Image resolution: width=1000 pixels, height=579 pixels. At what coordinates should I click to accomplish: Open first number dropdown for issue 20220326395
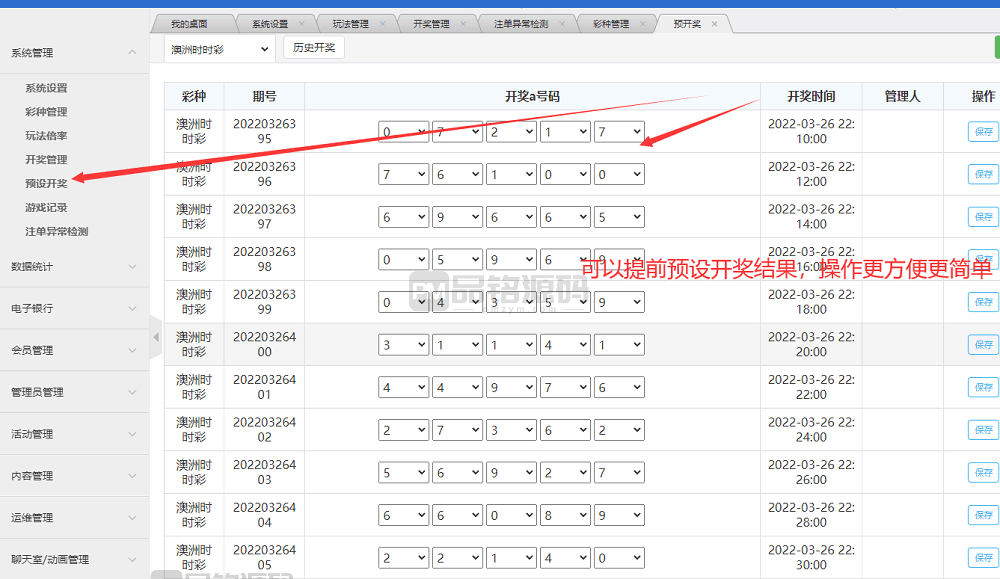[x=403, y=132]
